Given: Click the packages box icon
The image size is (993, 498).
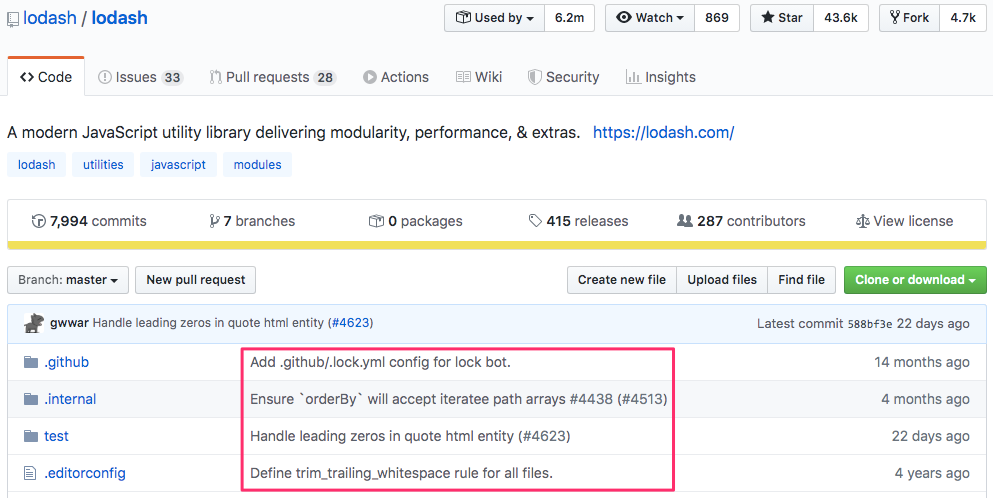Looking at the screenshot, I should pyautogui.click(x=376, y=221).
